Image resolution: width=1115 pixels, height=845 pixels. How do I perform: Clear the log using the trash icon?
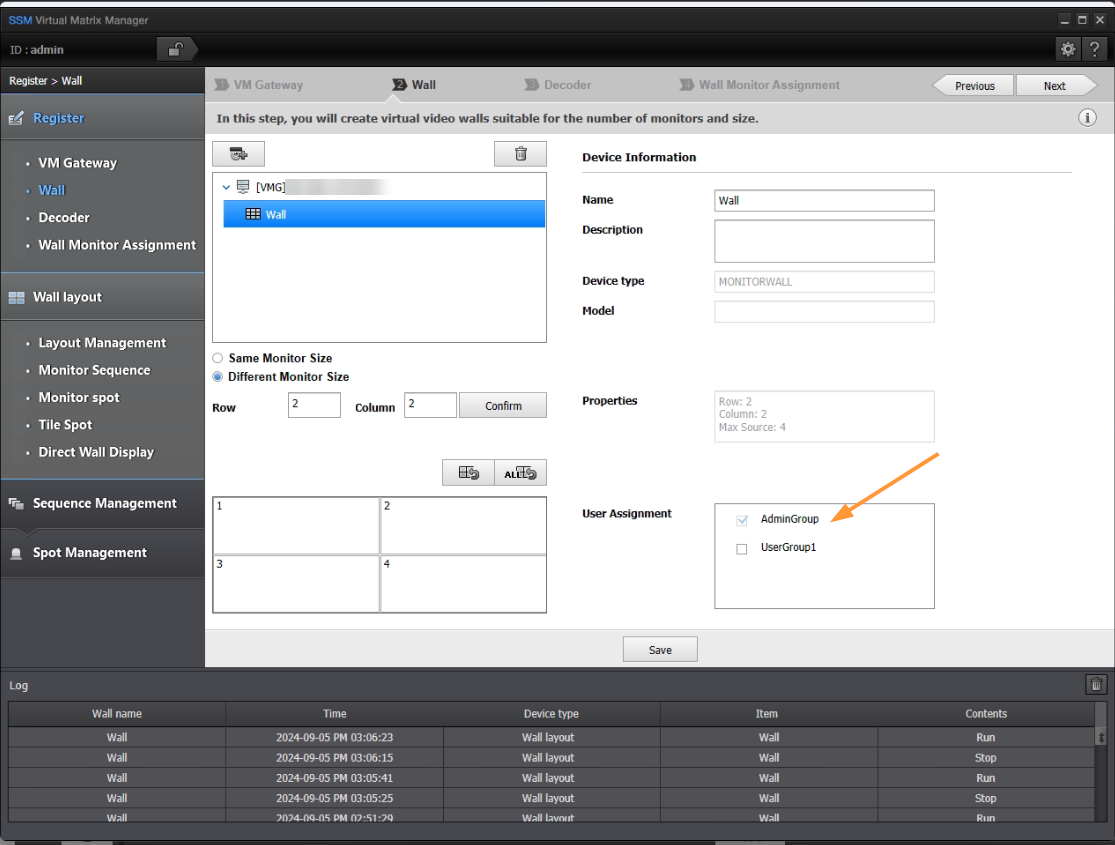coord(1096,684)
